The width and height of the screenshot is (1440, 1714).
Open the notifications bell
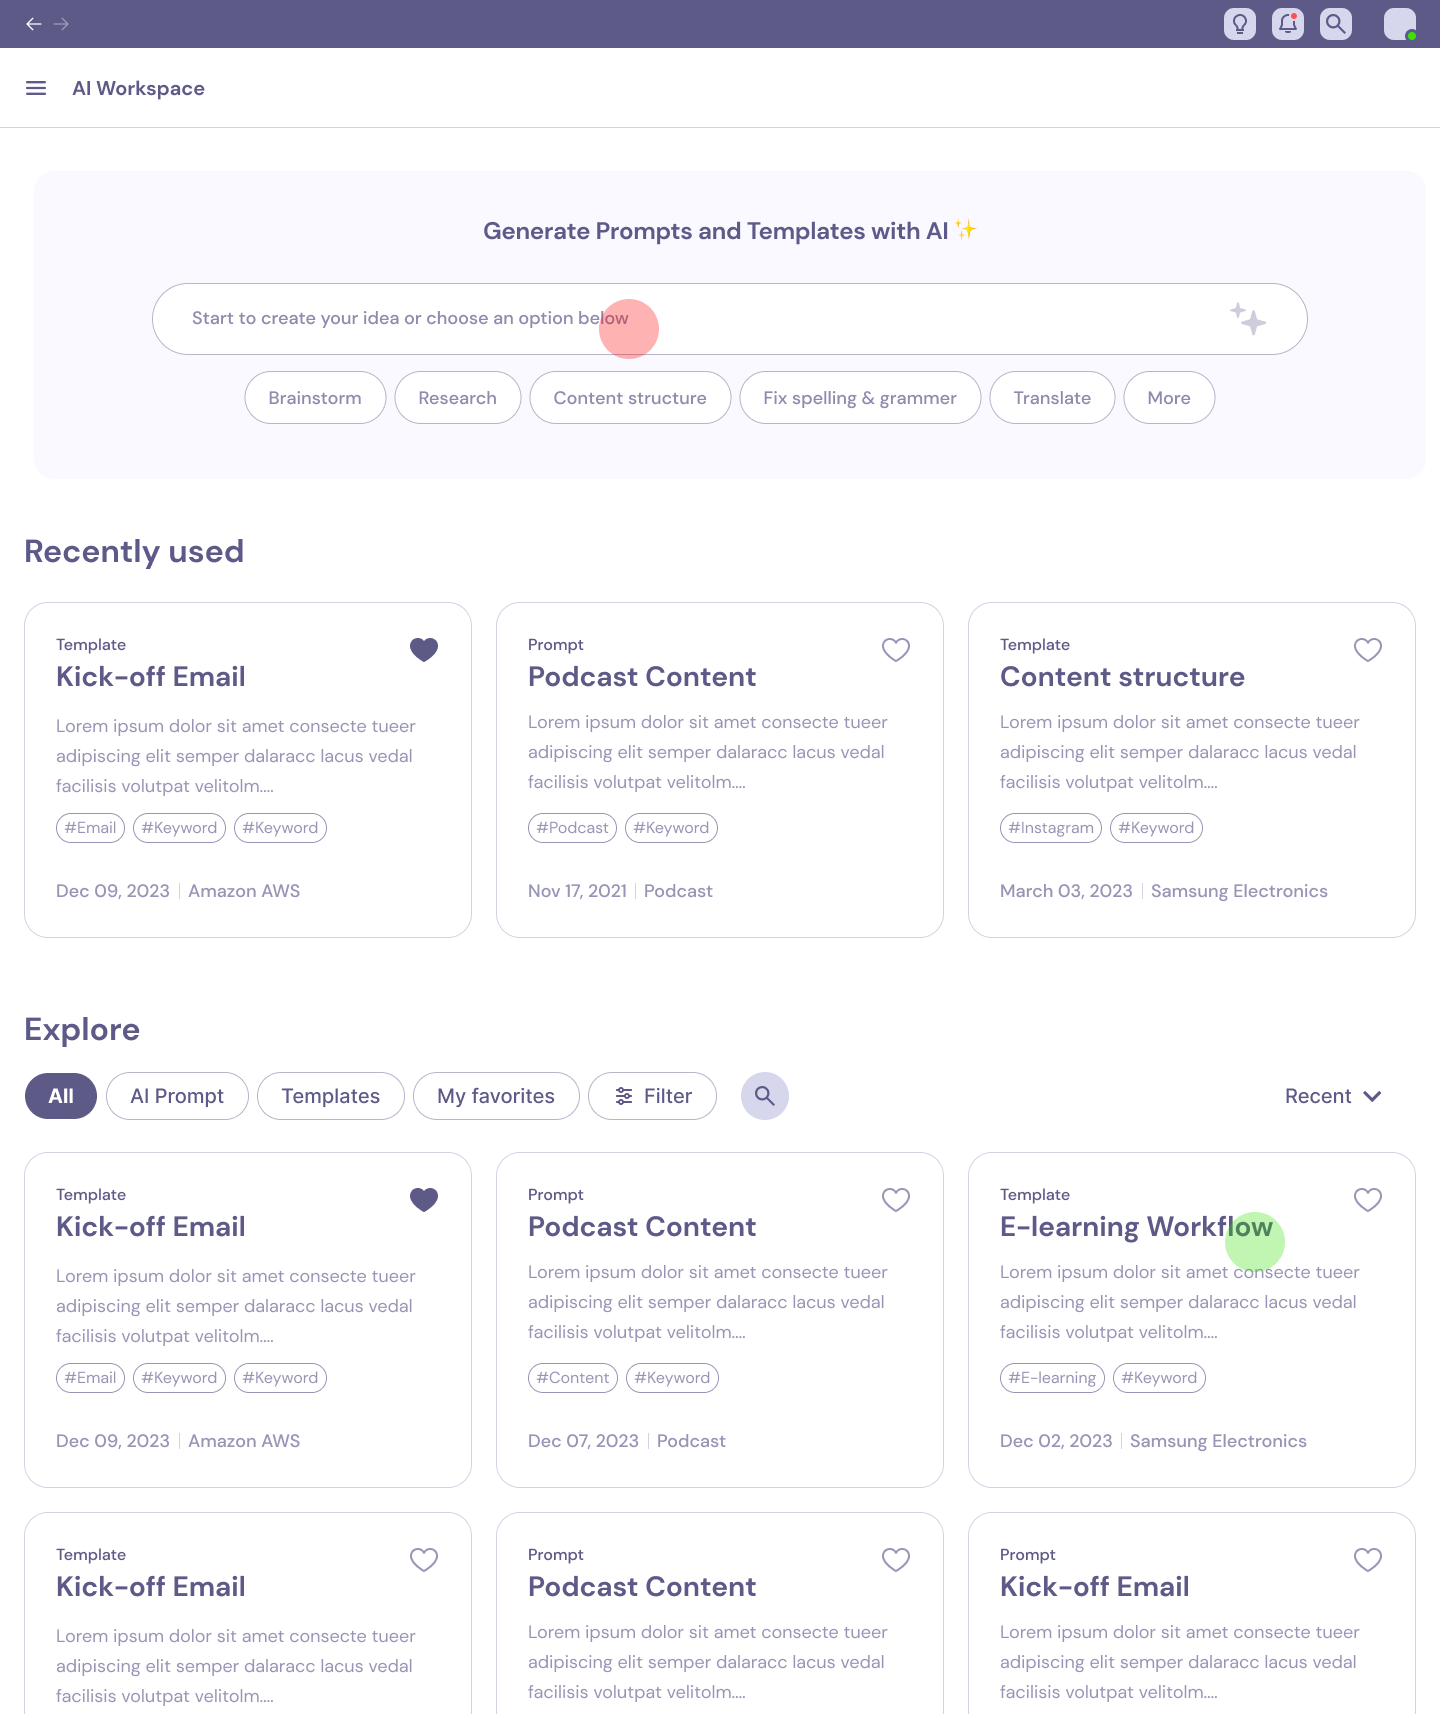point(1288,24)
